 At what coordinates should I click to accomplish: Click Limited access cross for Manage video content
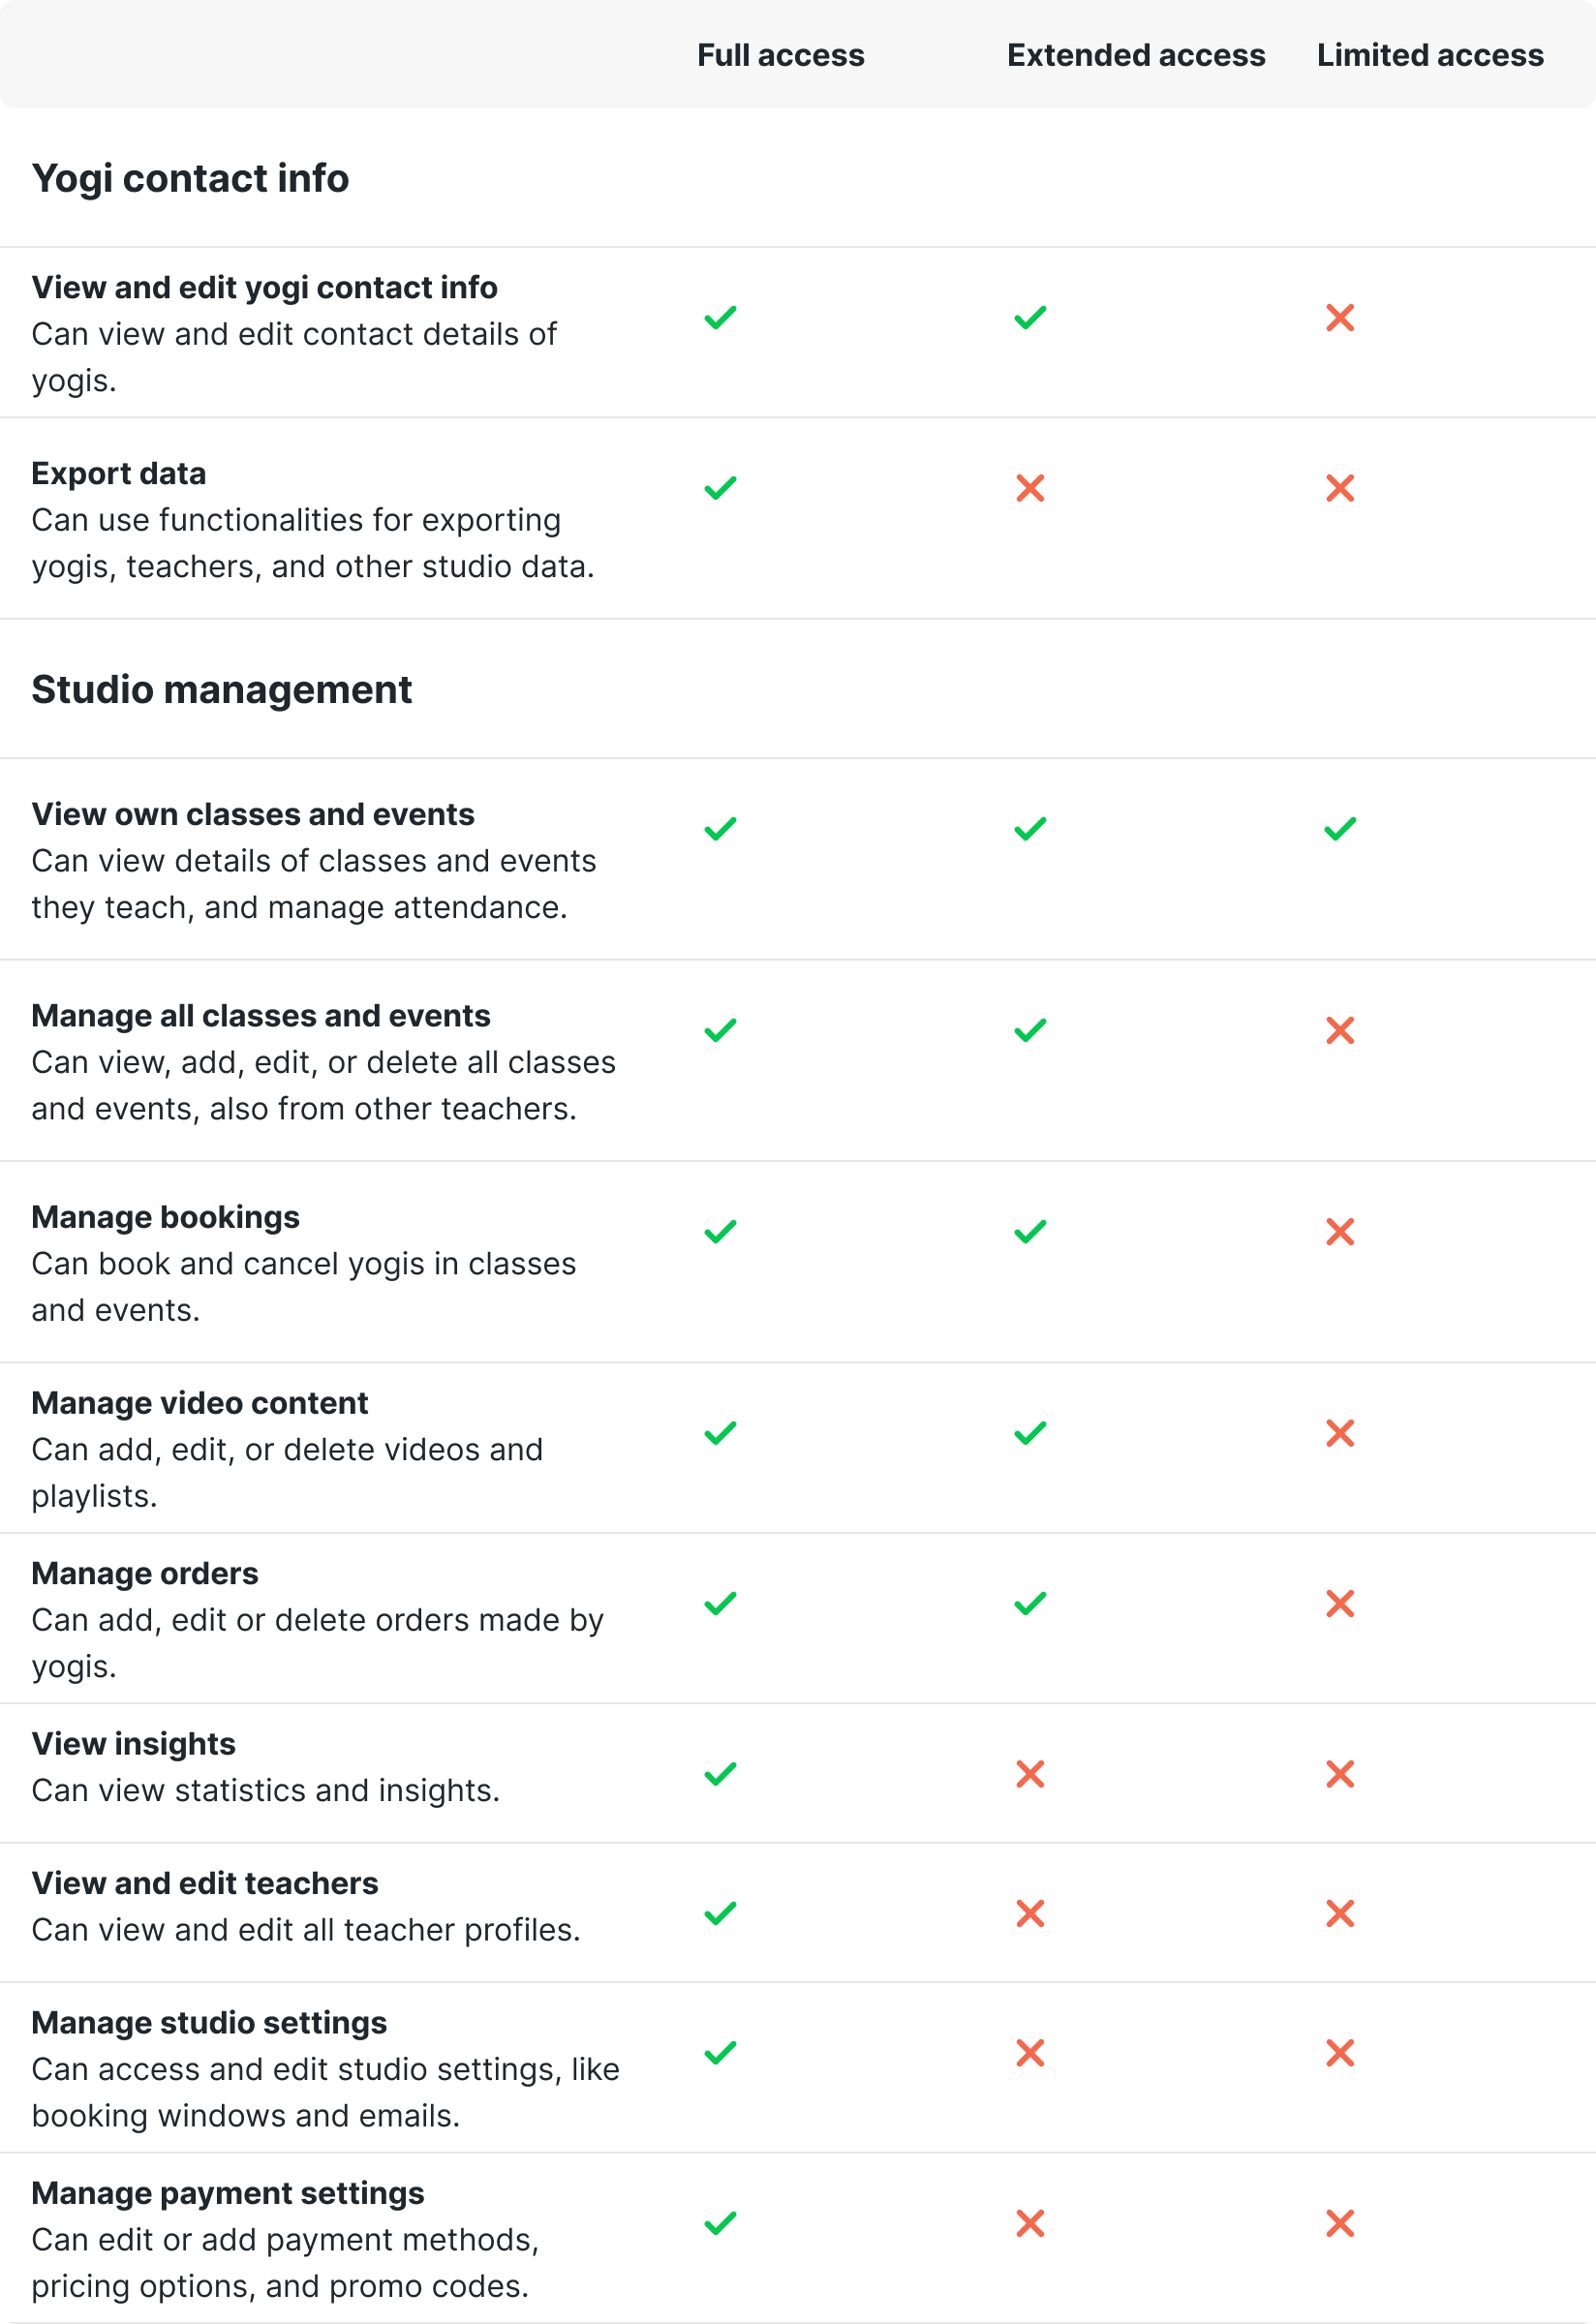pyautogui.click(x=1340, y=1433)
